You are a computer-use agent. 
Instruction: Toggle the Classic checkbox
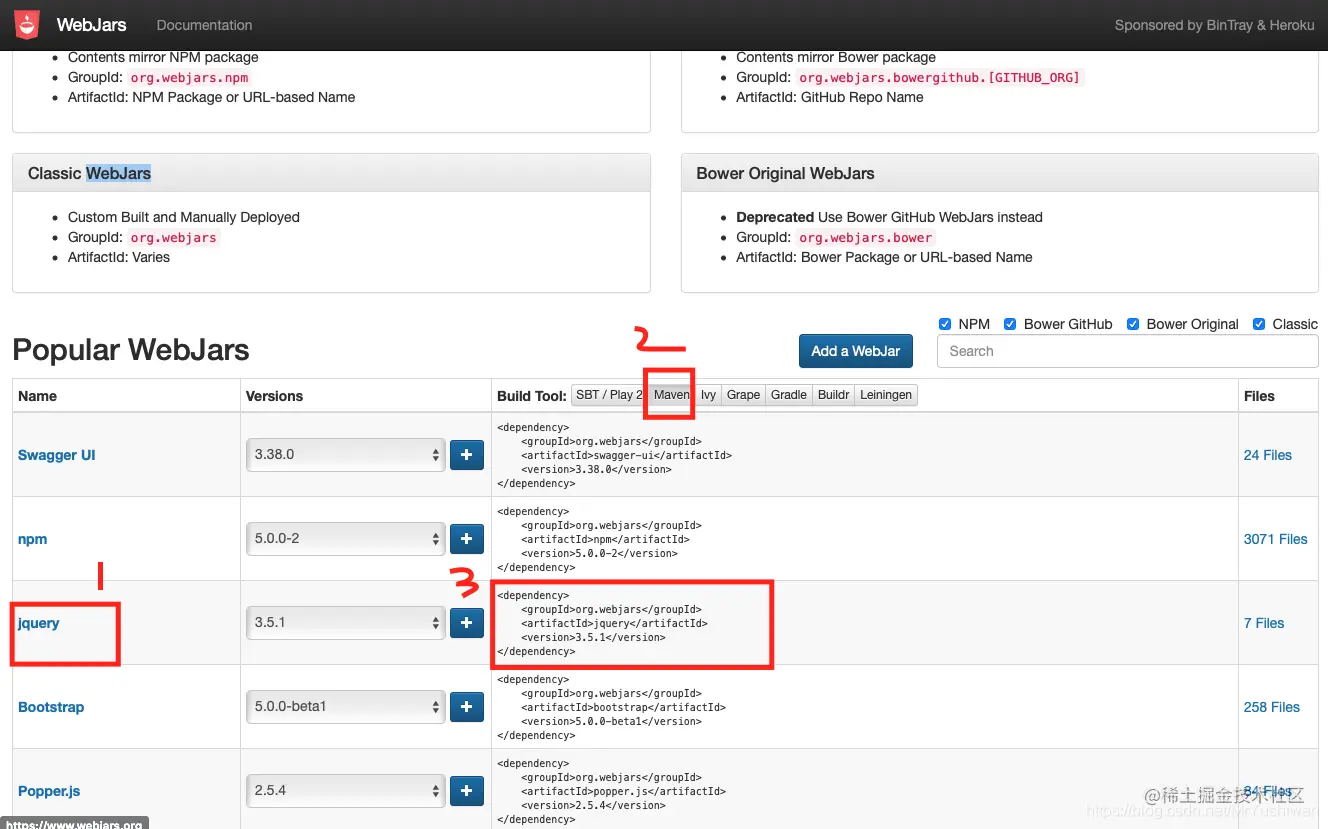click(x=1259, y=324)
